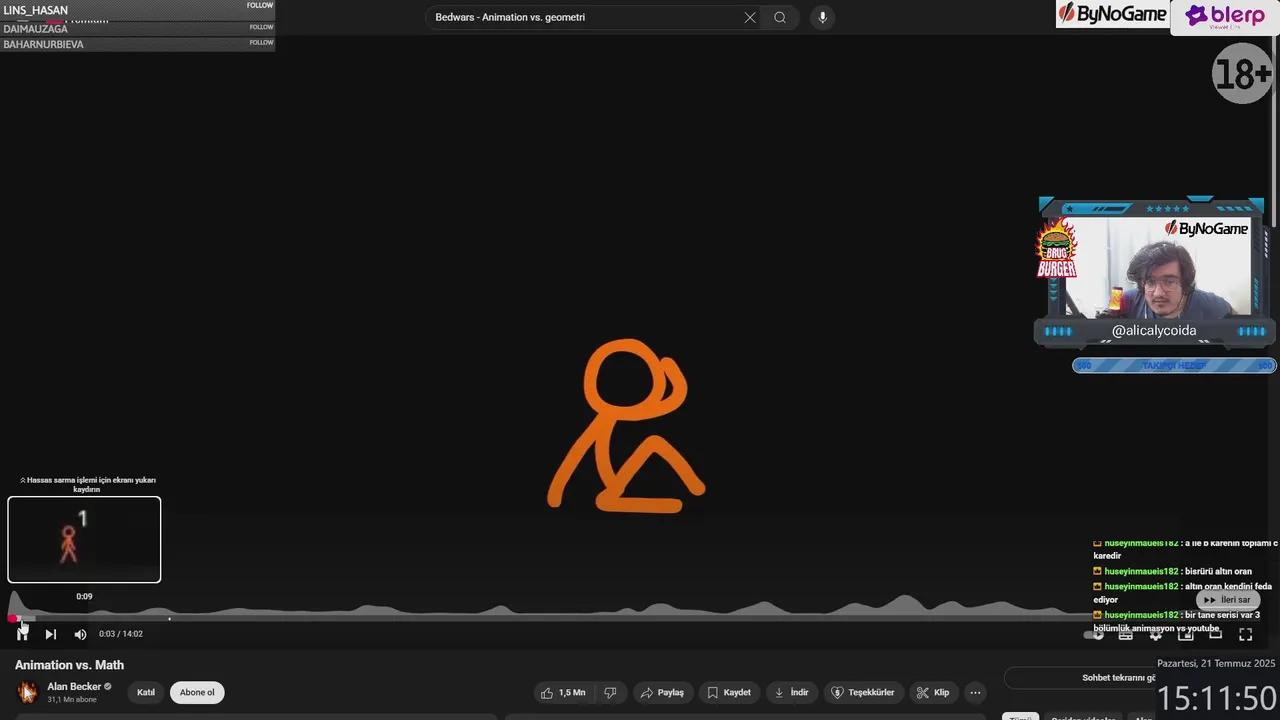Screen dimensions: 1280x720
Task: Click the Pazartesi, 21 Temmuz 2025 date
Action: point(1216,663)
